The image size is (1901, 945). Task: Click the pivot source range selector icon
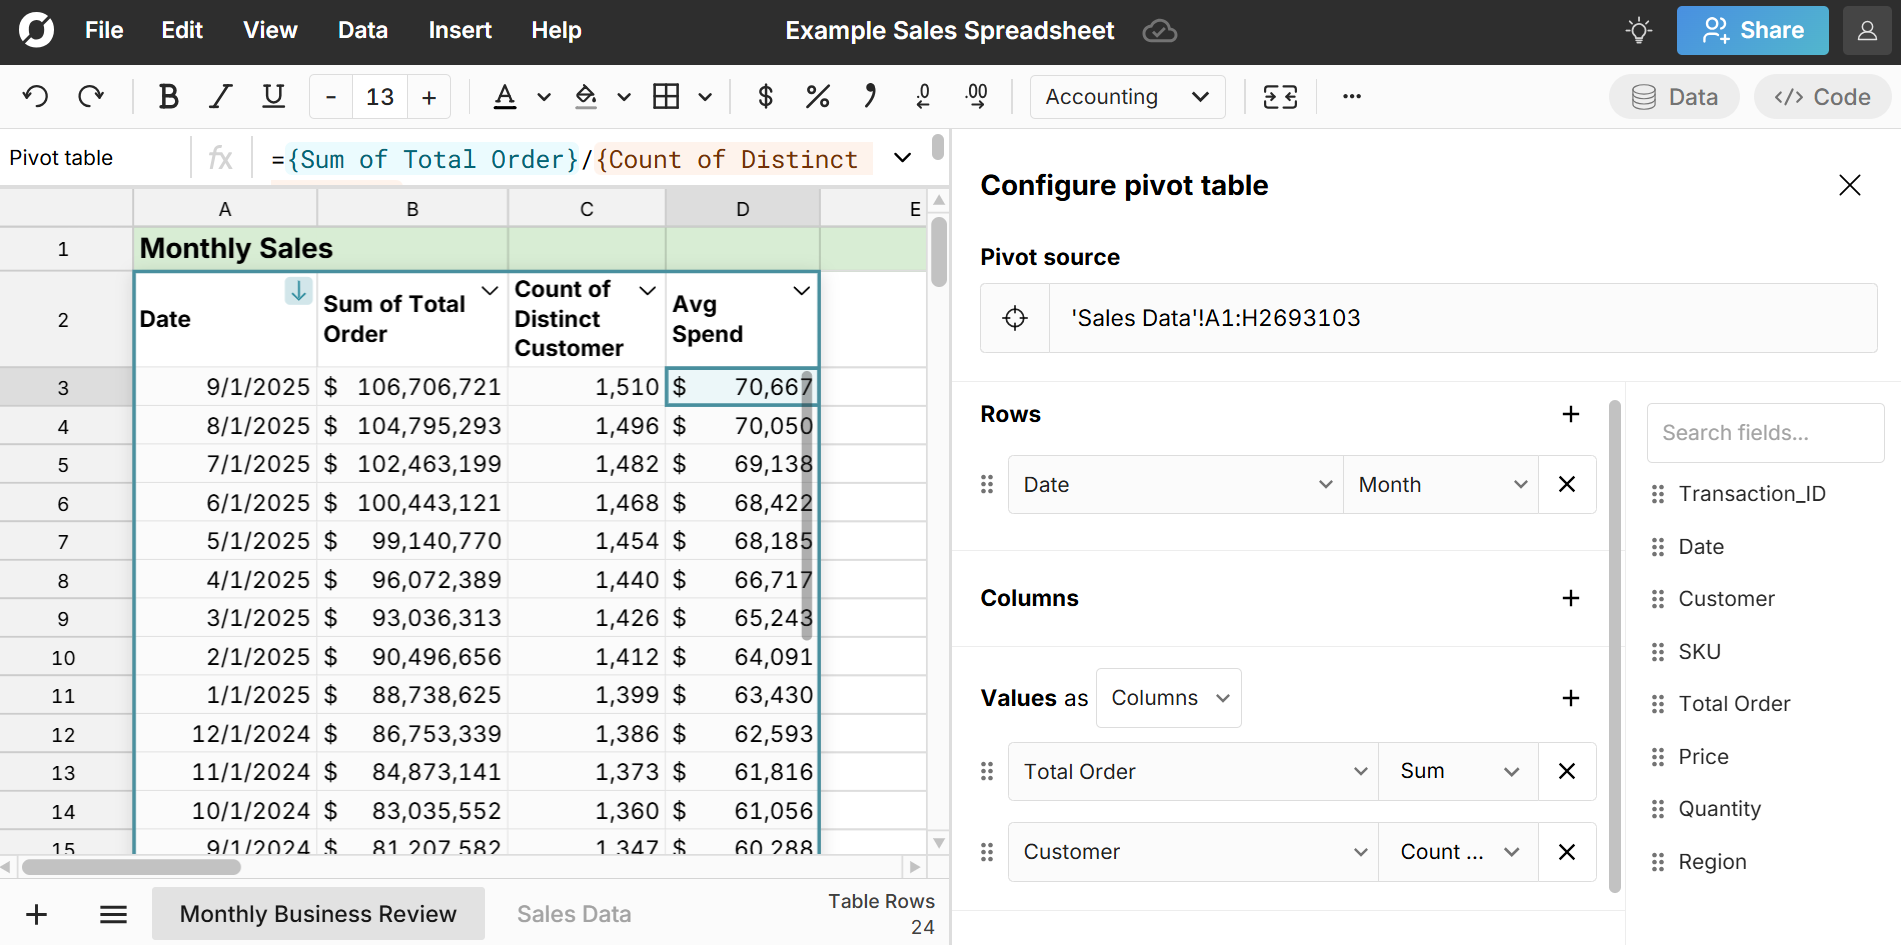[x=1015, y=318]
